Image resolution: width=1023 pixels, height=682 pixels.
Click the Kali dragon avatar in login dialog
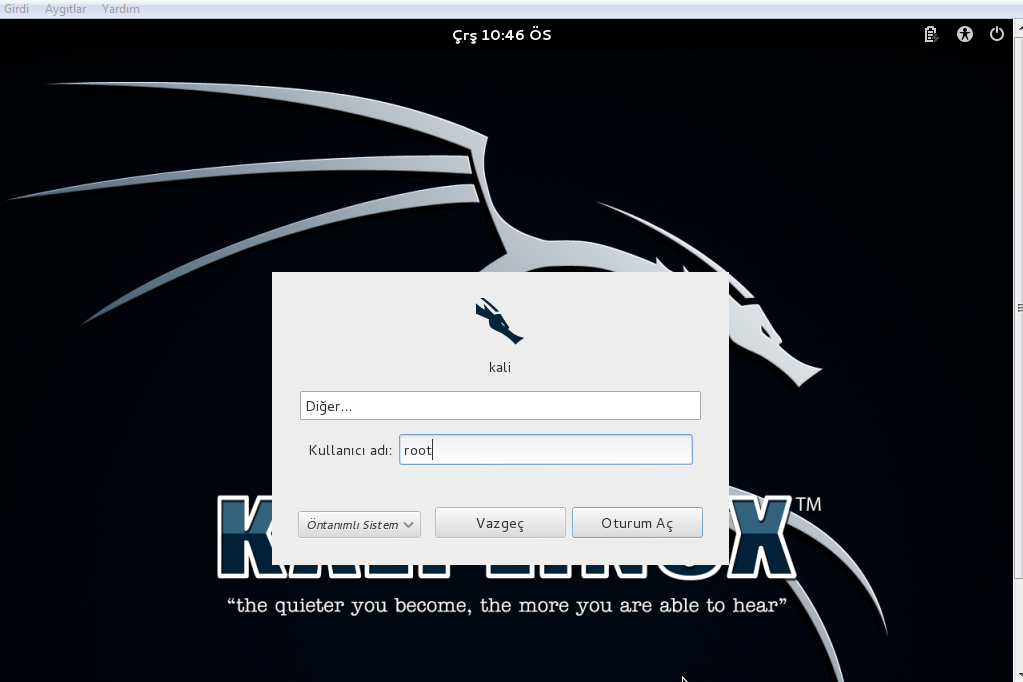click(499, 321)
